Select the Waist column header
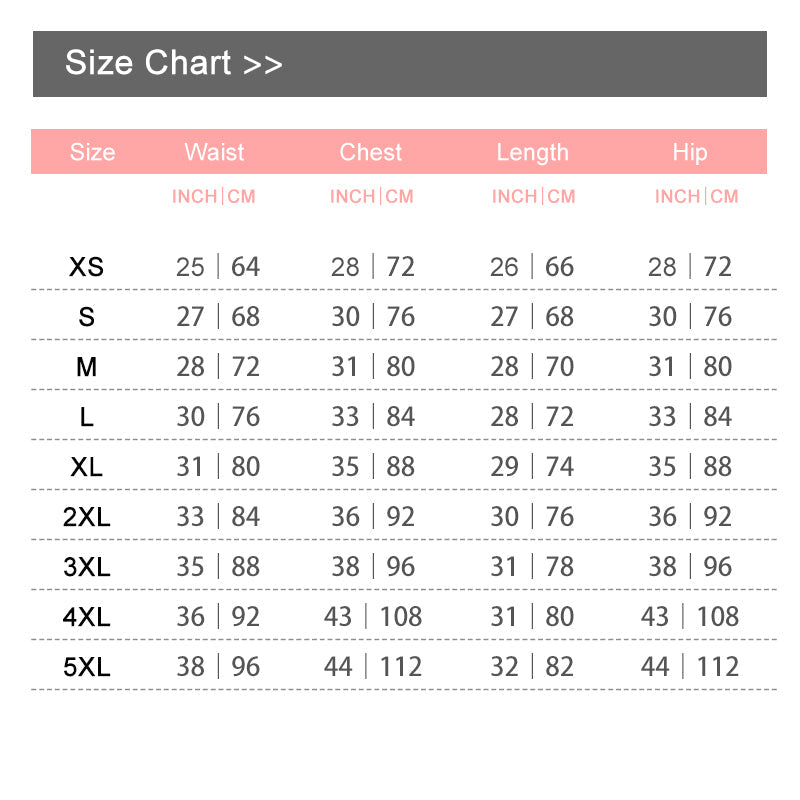 [214, 152]
